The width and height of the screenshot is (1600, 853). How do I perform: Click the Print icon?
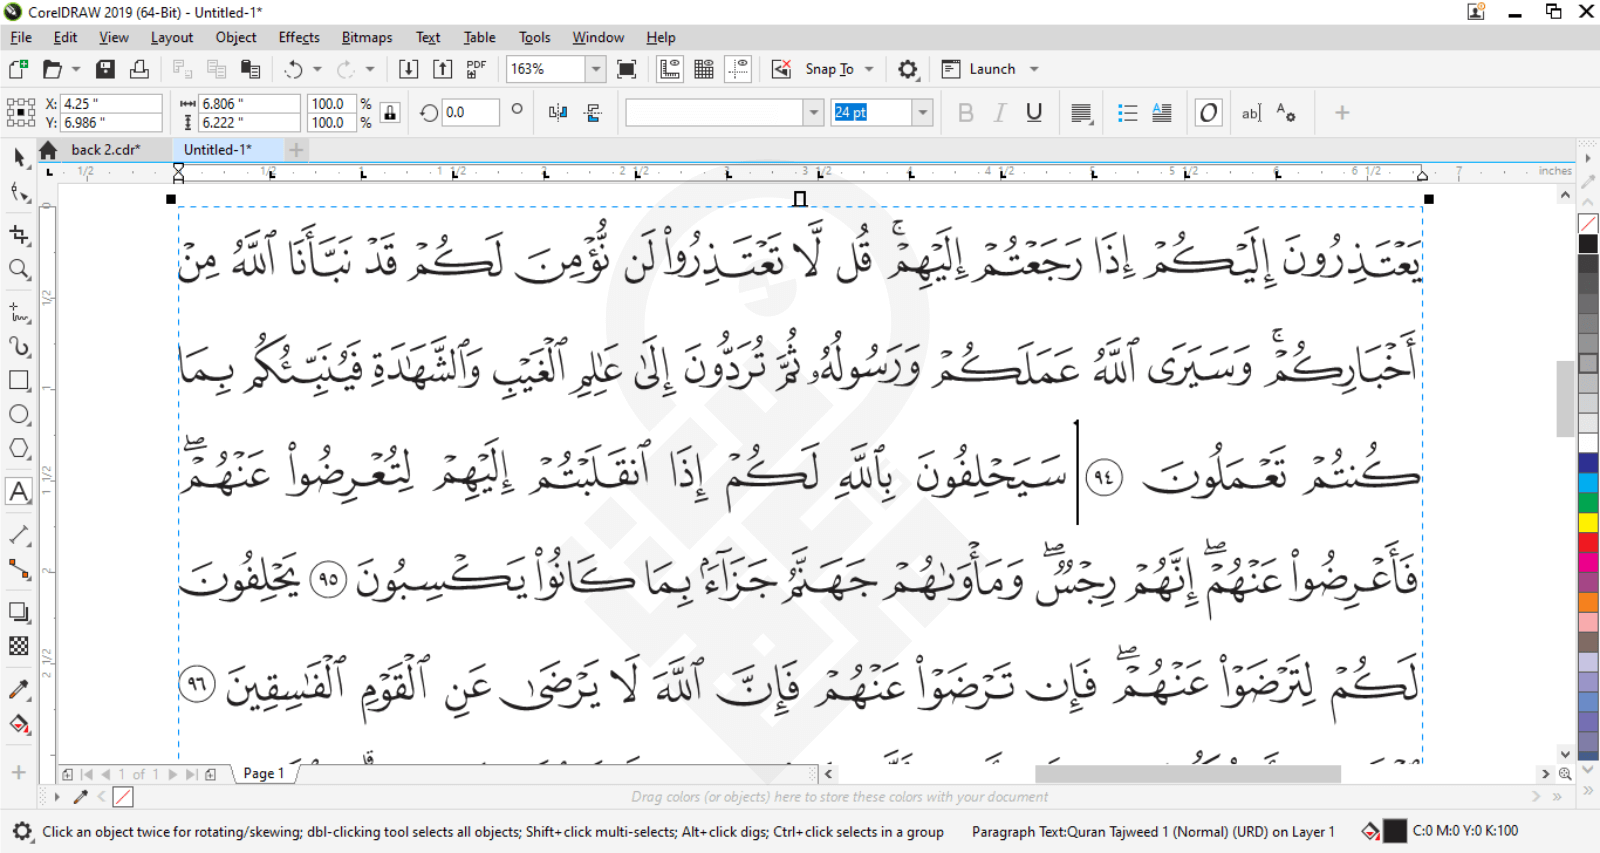coord(139,69)
